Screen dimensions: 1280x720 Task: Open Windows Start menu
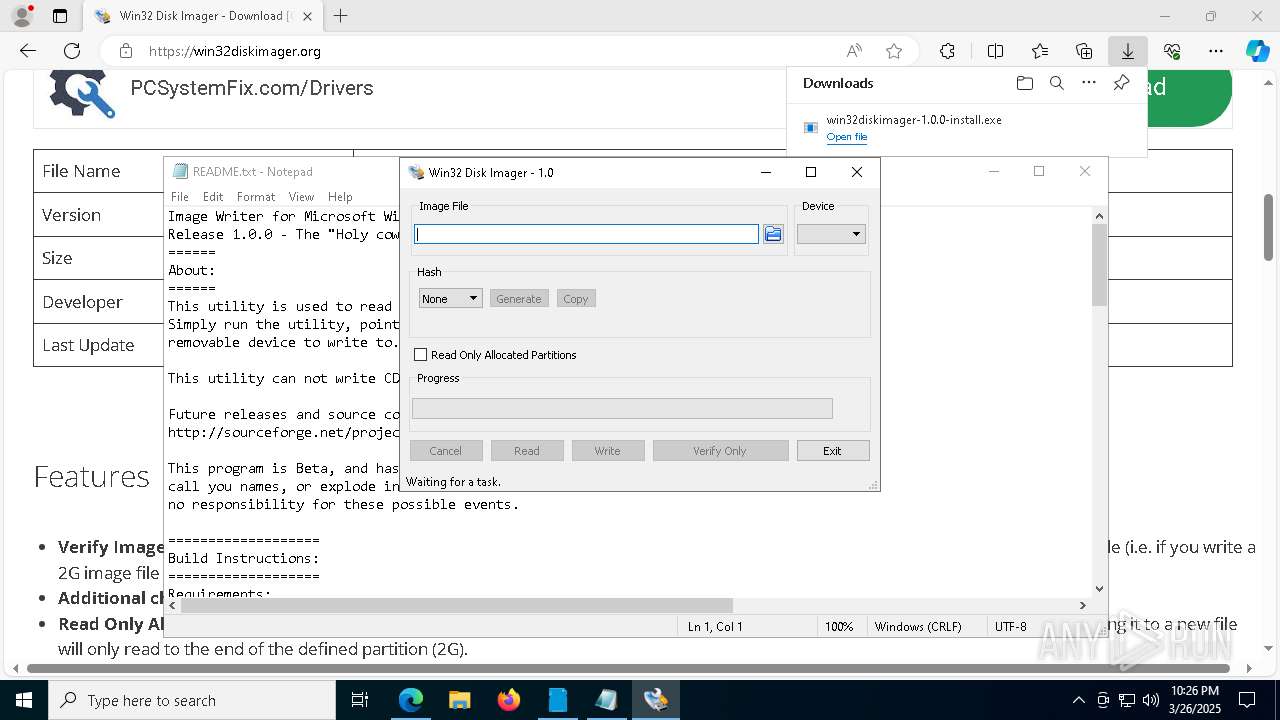pyautogui.click(x=24, y=700)
